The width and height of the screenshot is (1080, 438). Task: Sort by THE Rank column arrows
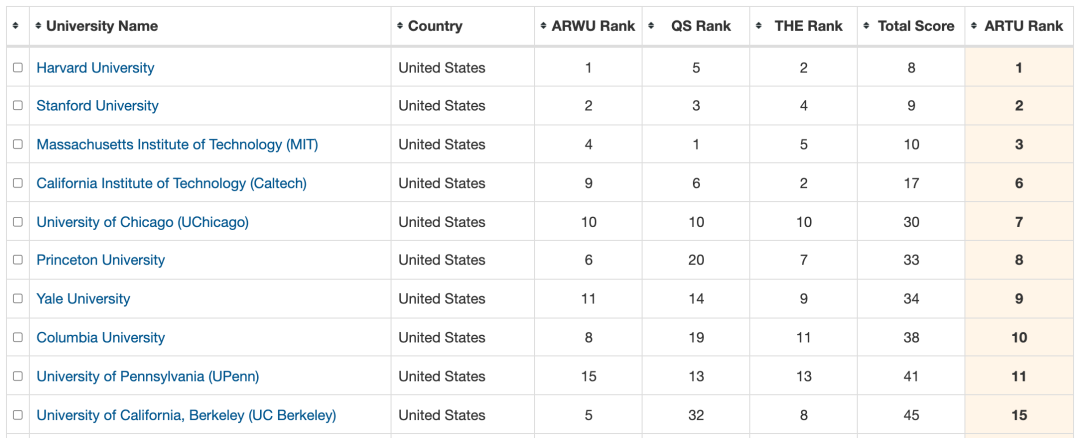(x=758, y=26)
